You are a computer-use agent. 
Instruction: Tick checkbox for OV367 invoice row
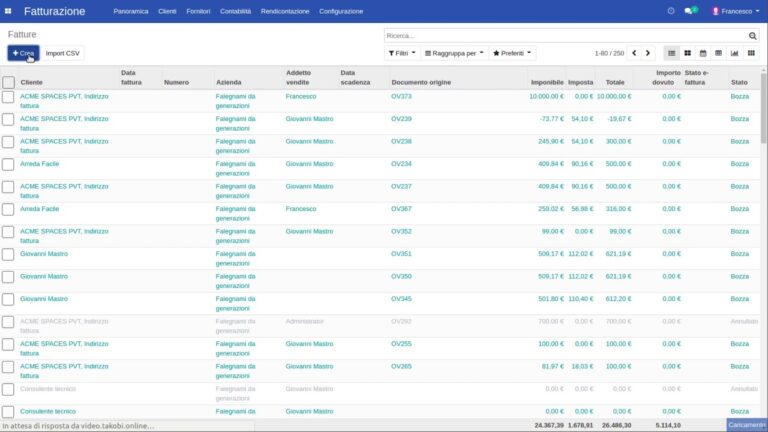[8, 210]
